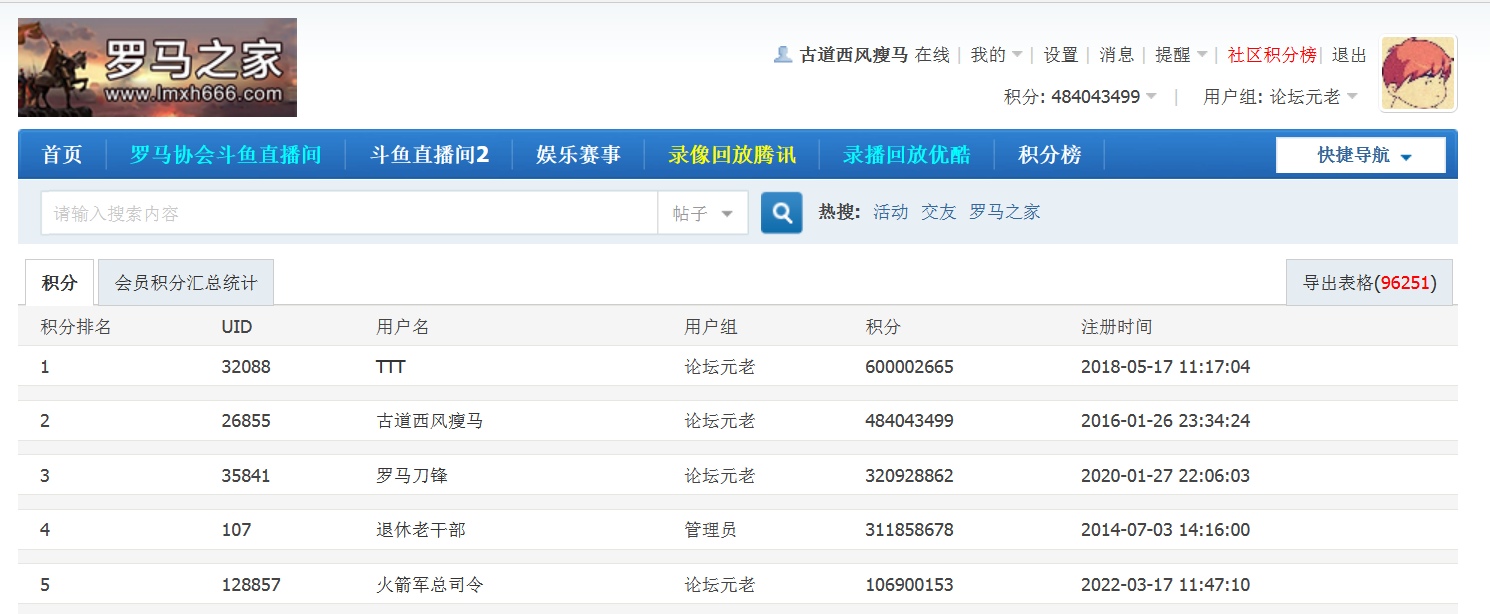Click the 导出表格 export link
The height and width of the screenshot is (614, 1490).
1369,282
